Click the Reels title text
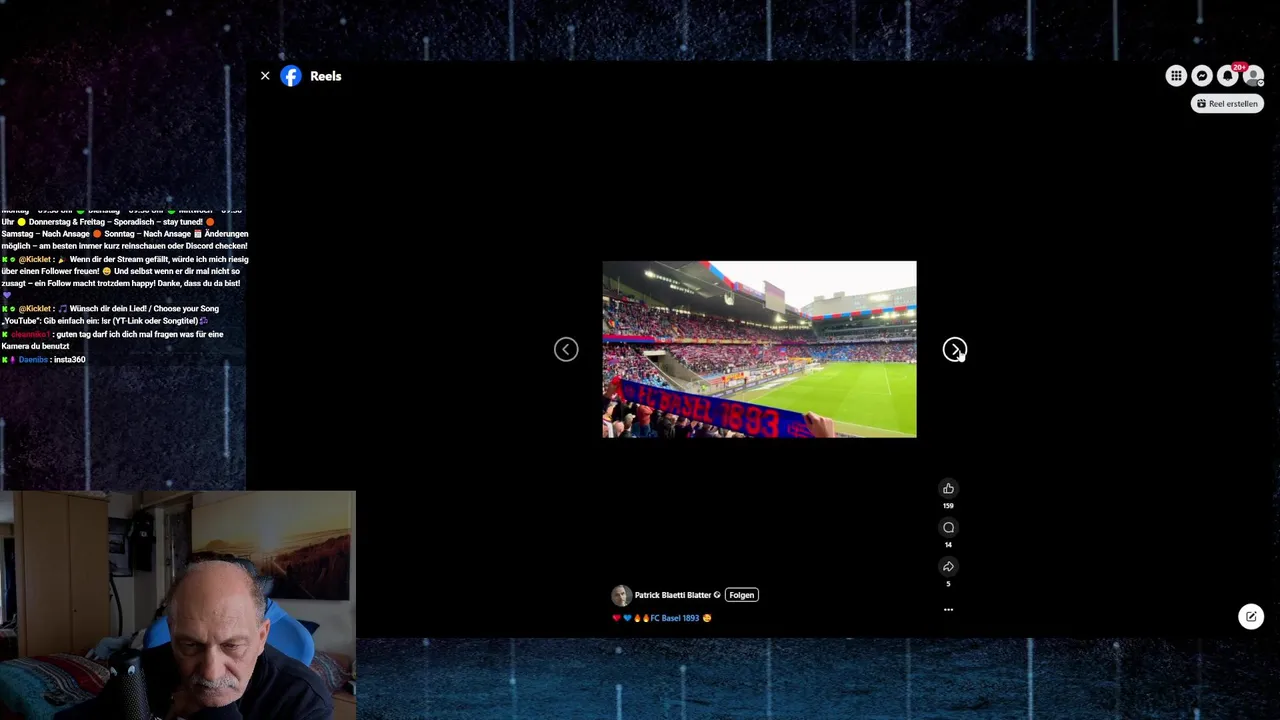1280x720 pixels. tap(326, 76)
